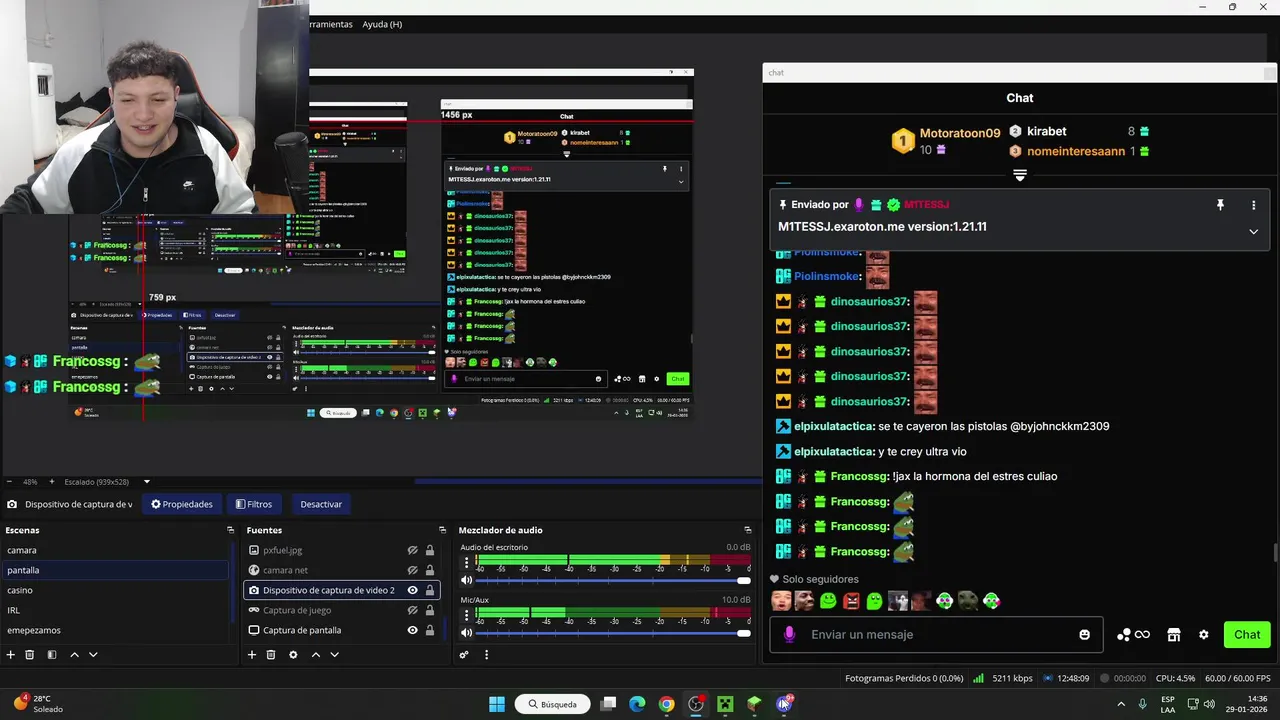Adjust Mic/Aux volume slider
The height and width of the screenshot is (720, 1280).
click(612, 633)
